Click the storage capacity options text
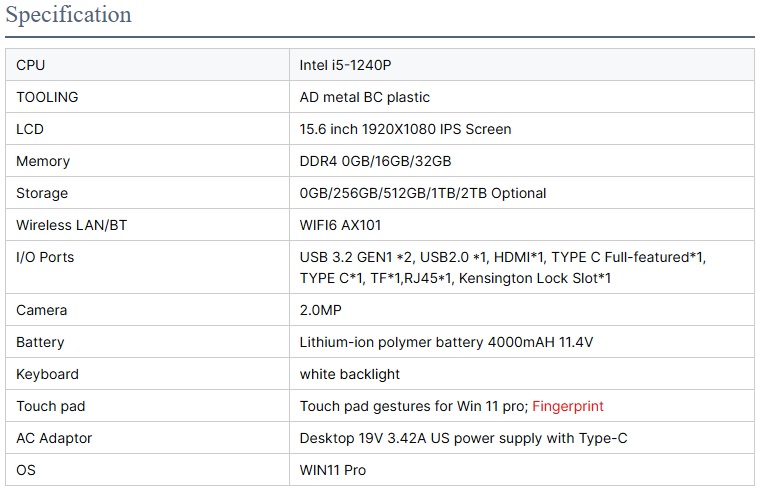Viewport: 760px width, 494px height. pyautogui.click(x=423, y=193)
